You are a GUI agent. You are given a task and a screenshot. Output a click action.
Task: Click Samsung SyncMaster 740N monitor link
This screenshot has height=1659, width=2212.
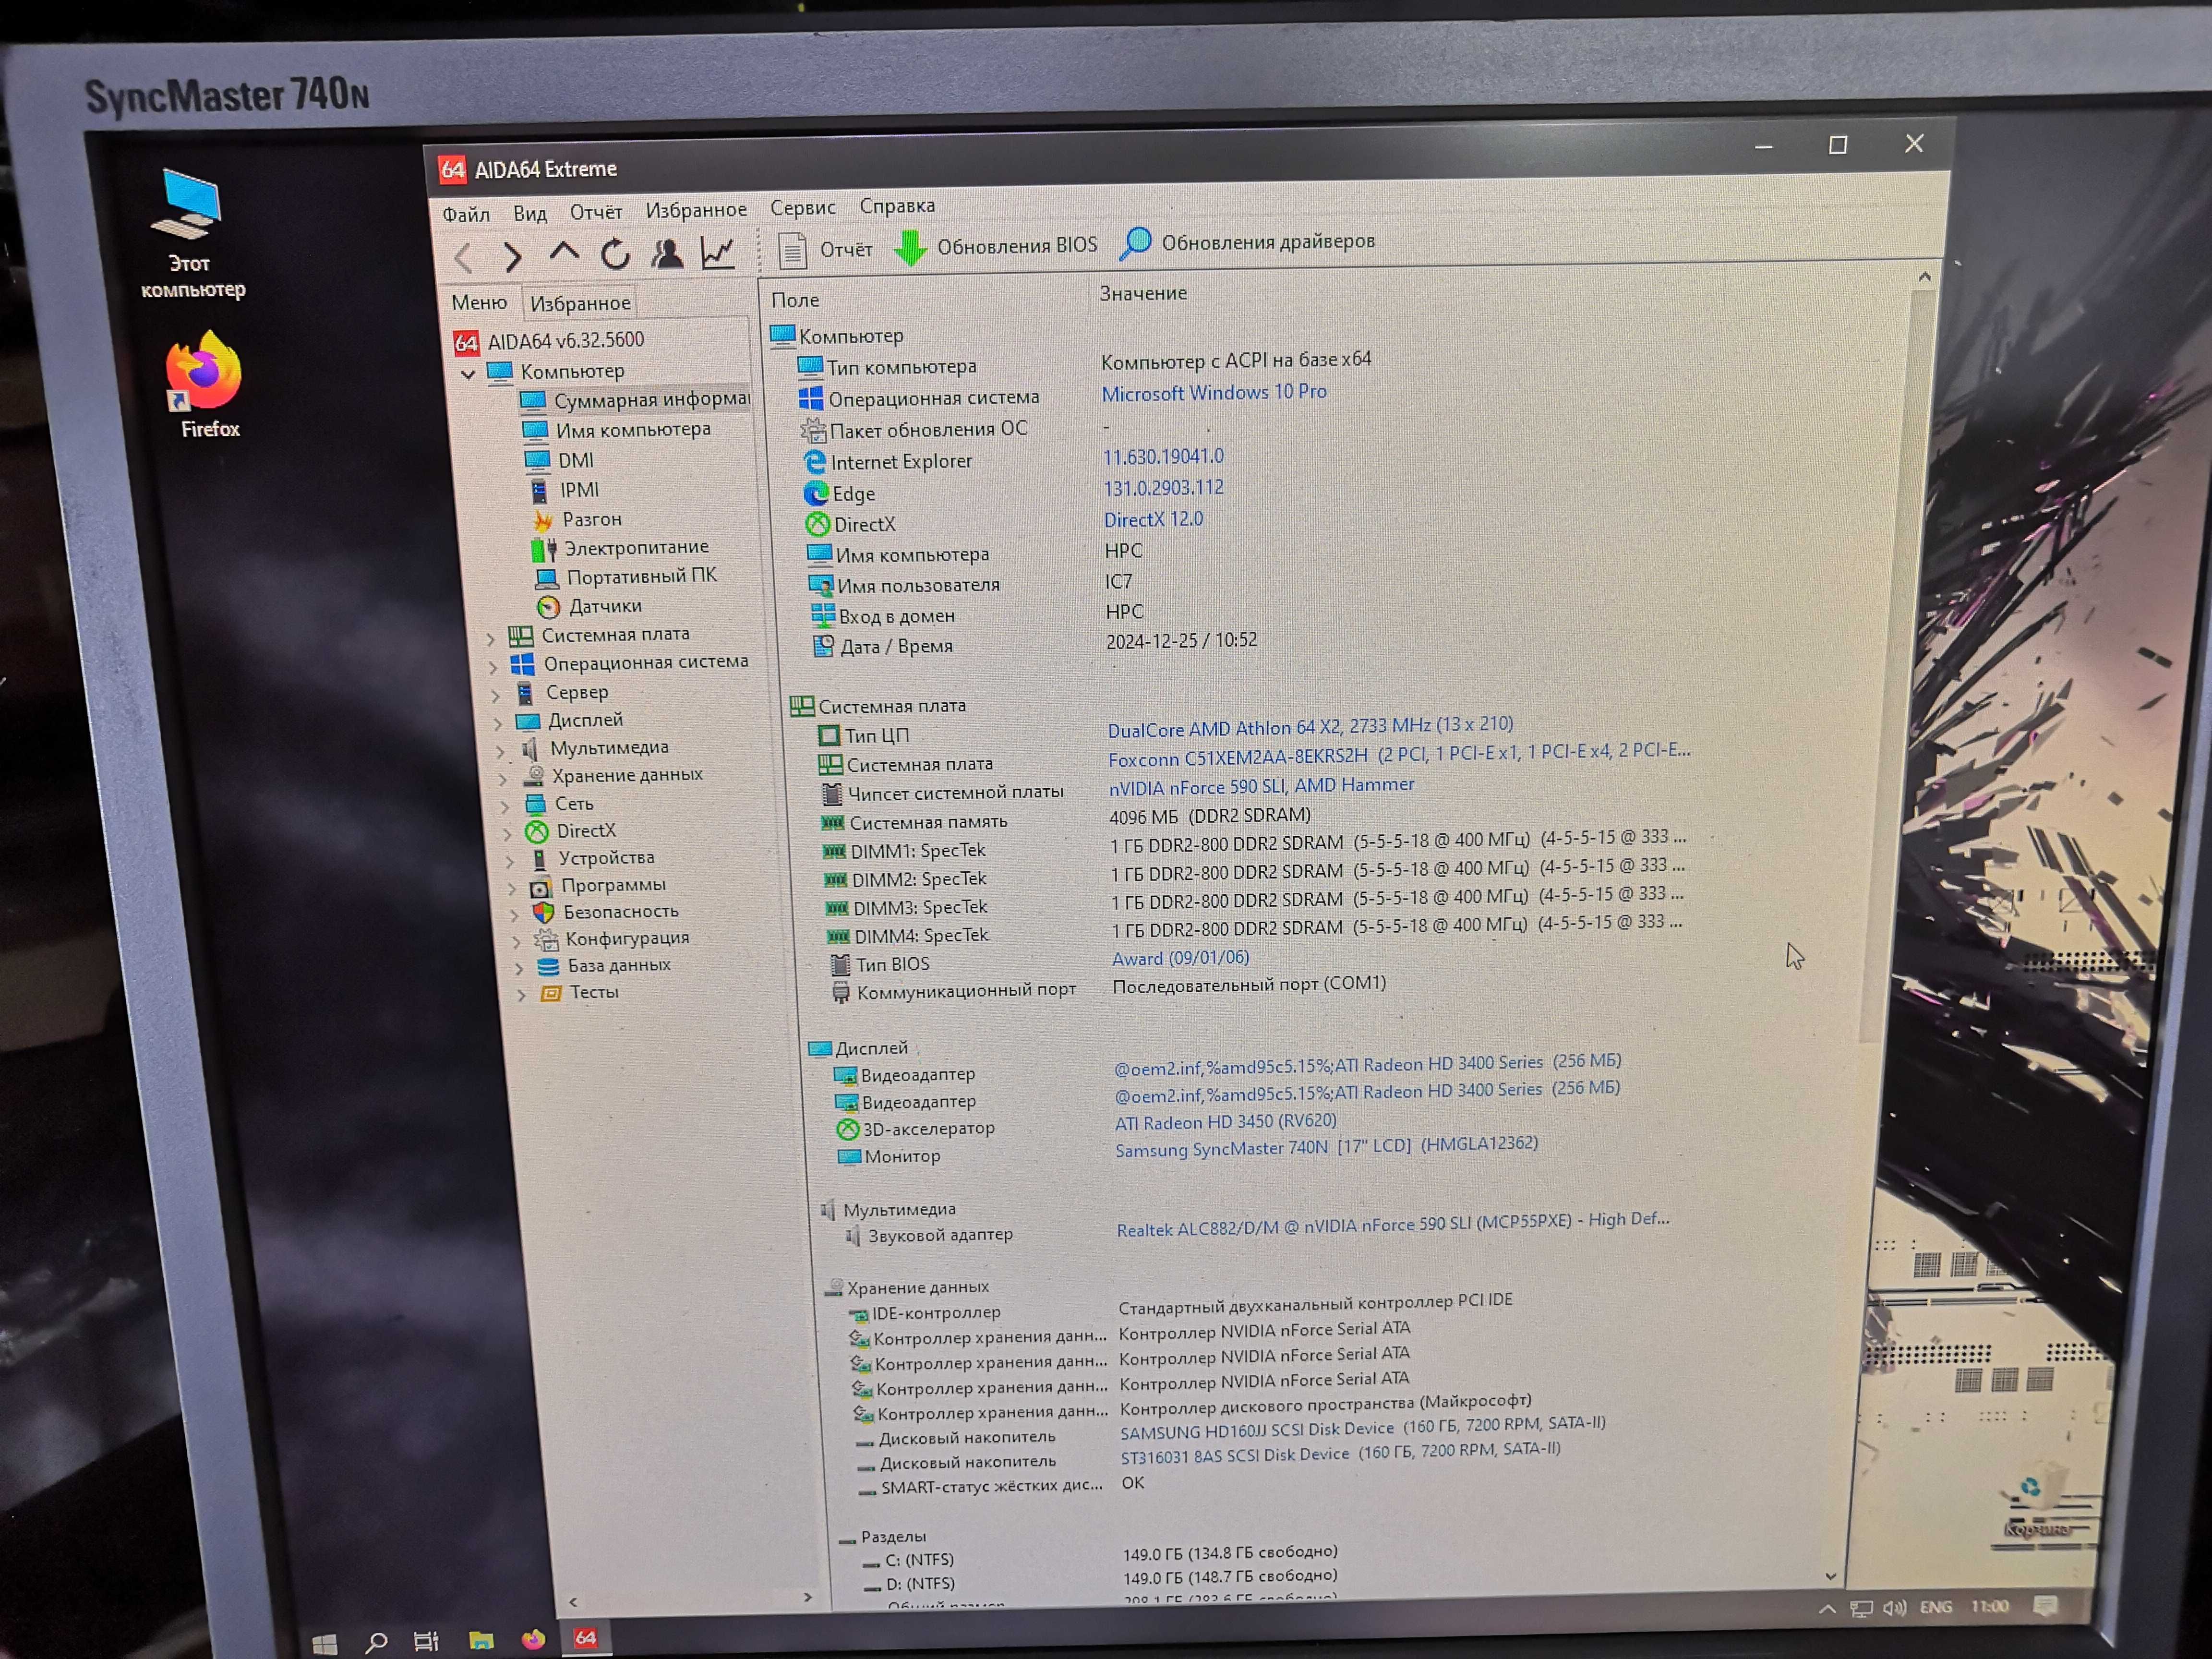point(1326,1147)
